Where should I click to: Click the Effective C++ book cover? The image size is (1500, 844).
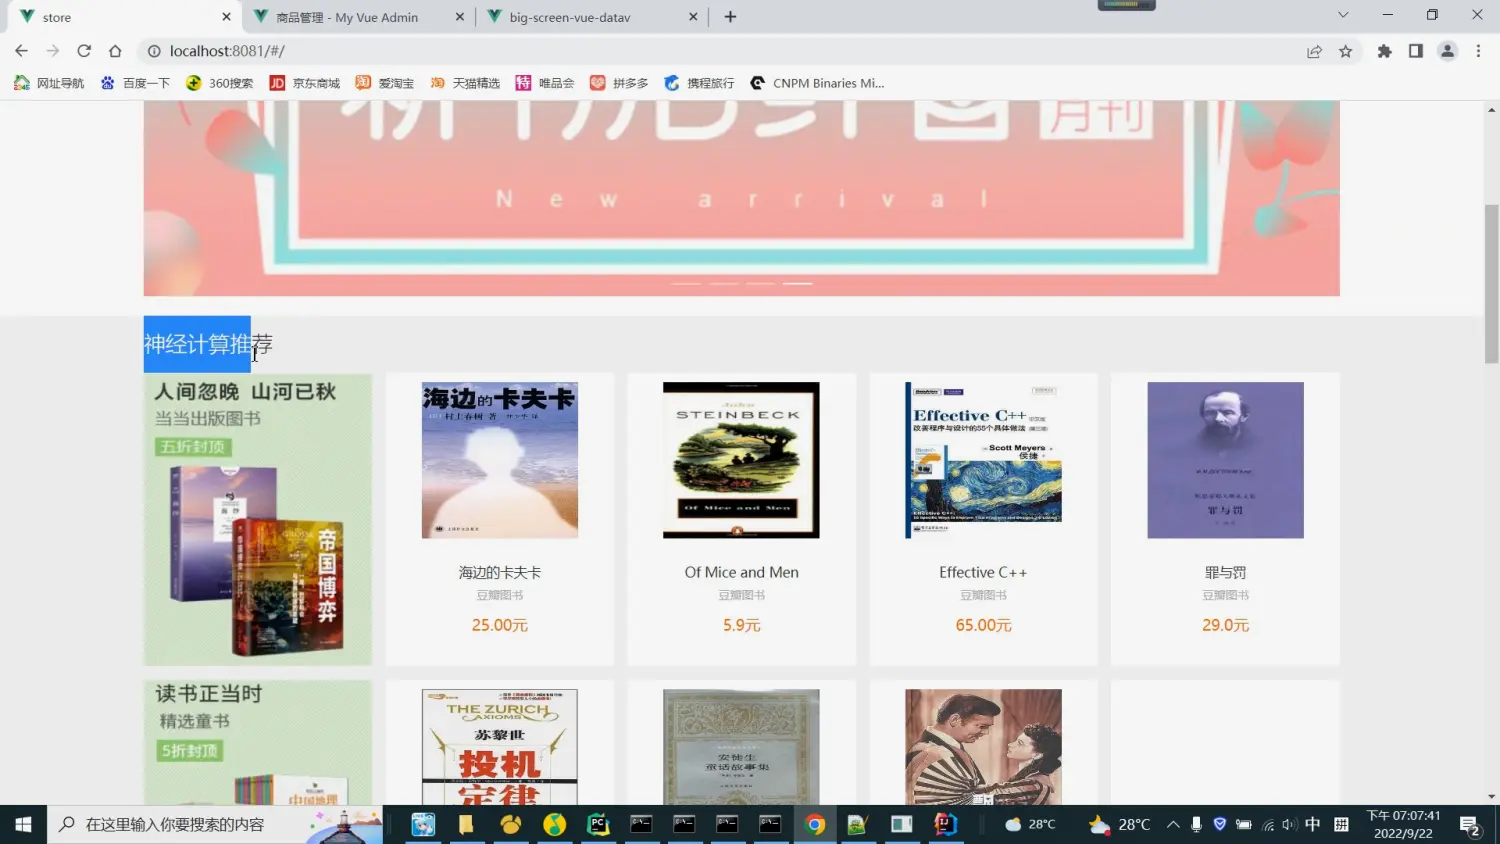pos(983,460)
